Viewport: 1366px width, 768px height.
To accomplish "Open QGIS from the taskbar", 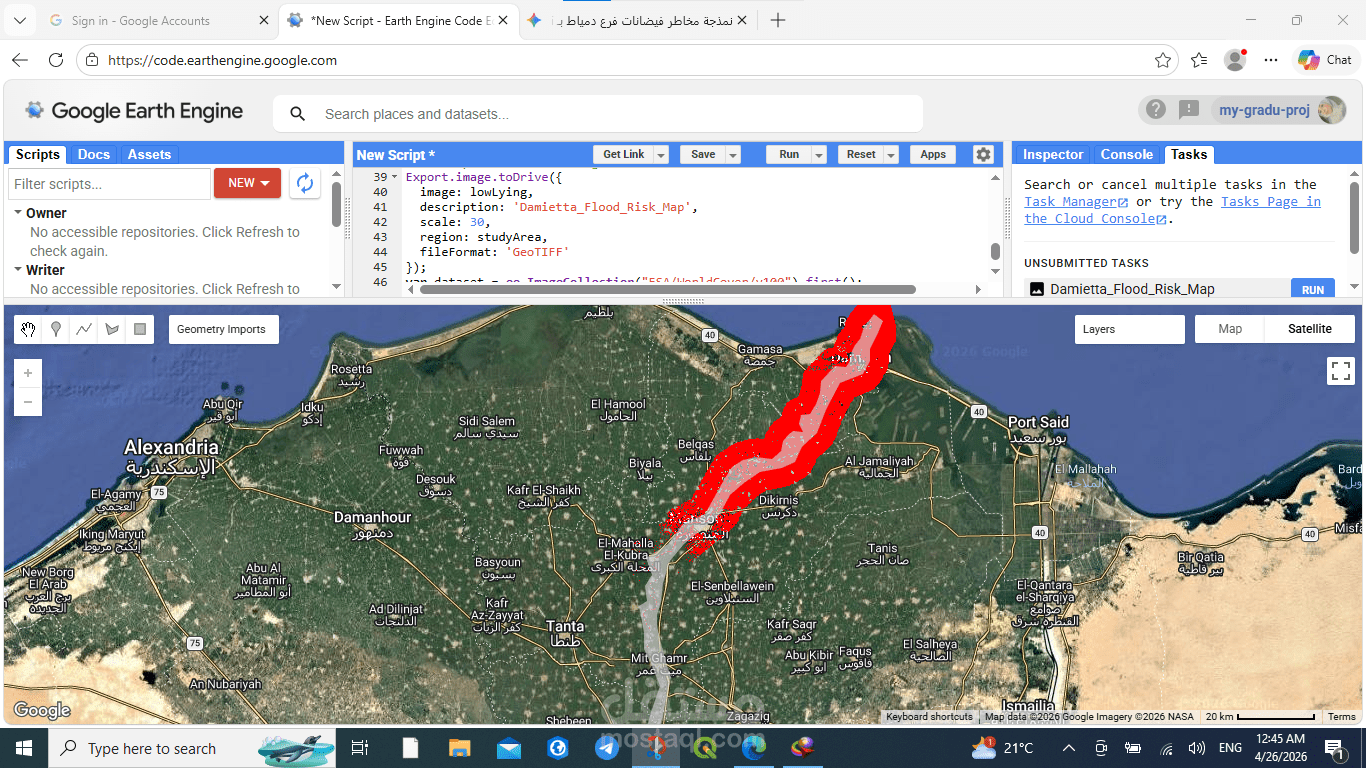I will pos(705,748).
